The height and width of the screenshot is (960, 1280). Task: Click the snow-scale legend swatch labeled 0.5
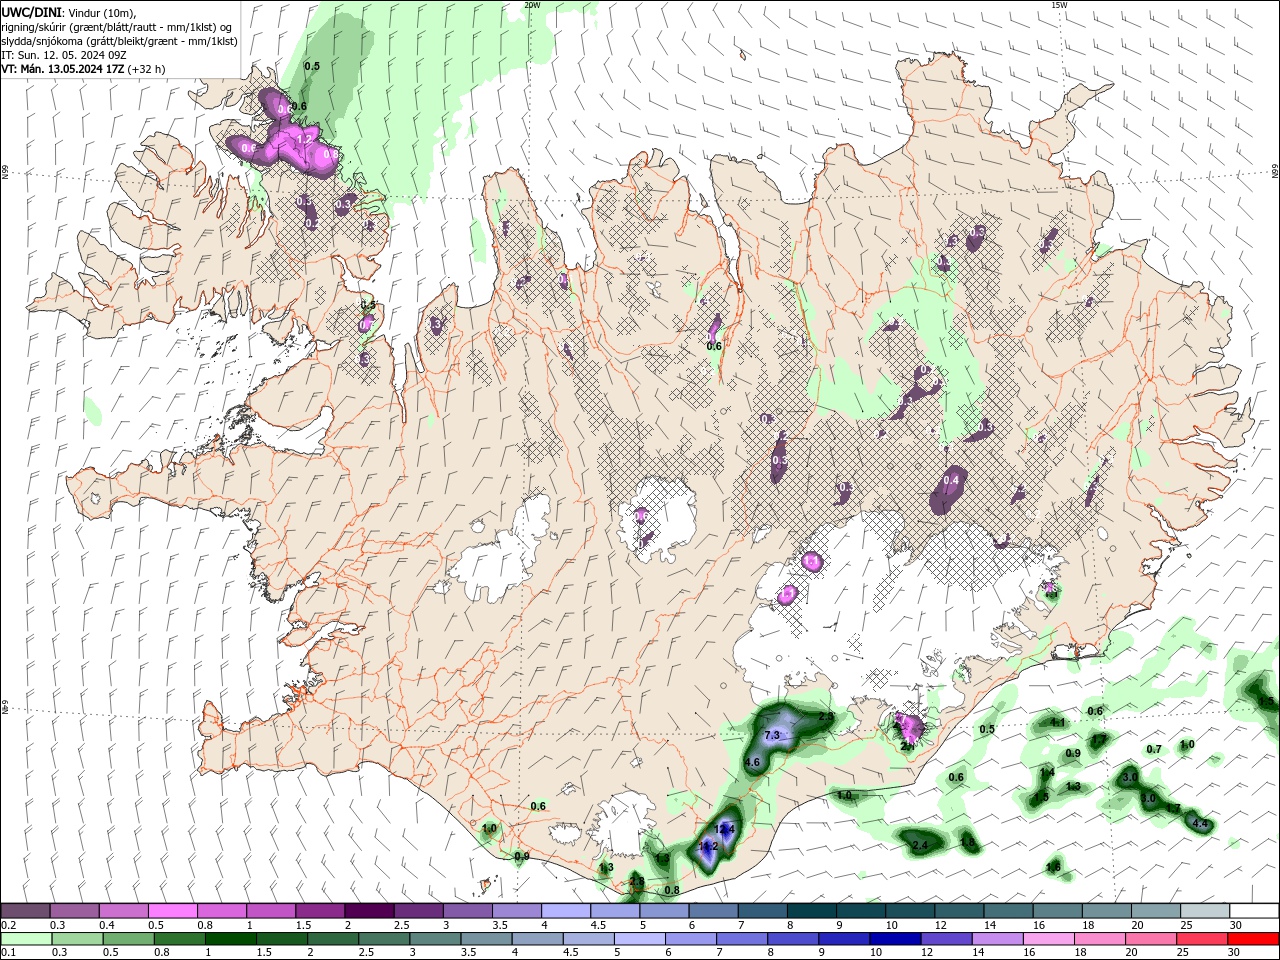point(172,911)
